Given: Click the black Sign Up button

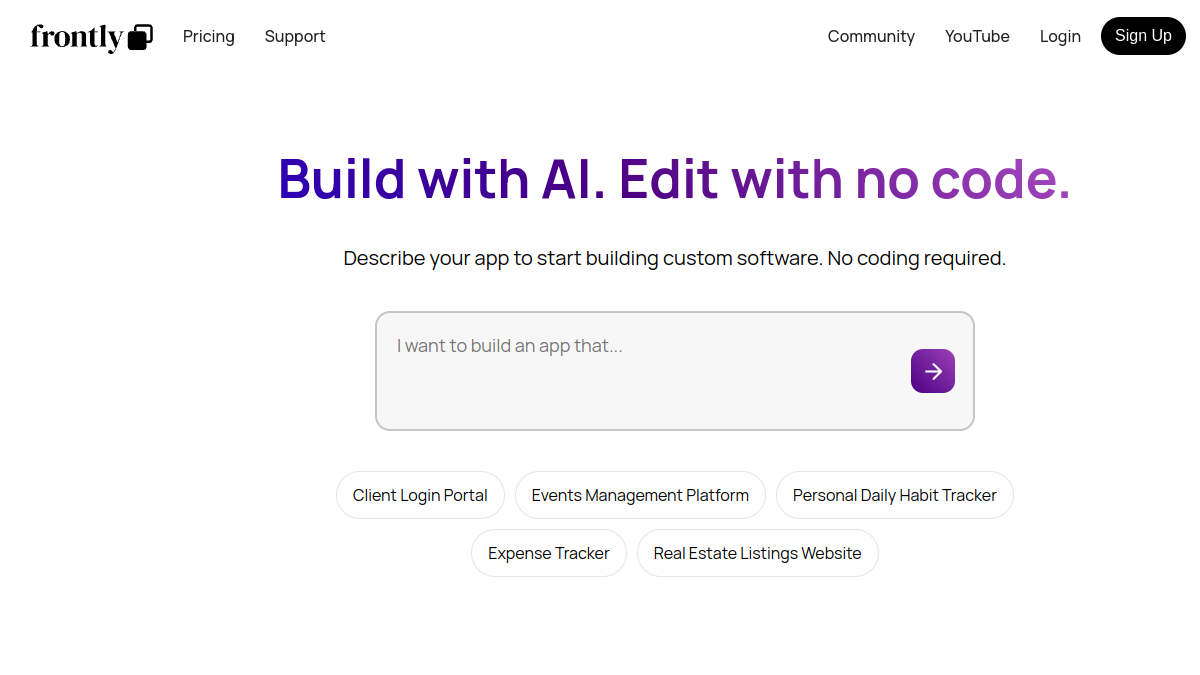Looking at the screenshot, I should coord(1143,36).
